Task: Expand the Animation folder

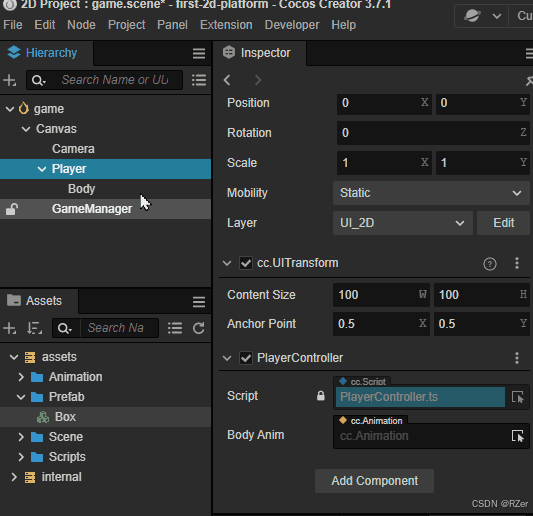Action: 21,377
